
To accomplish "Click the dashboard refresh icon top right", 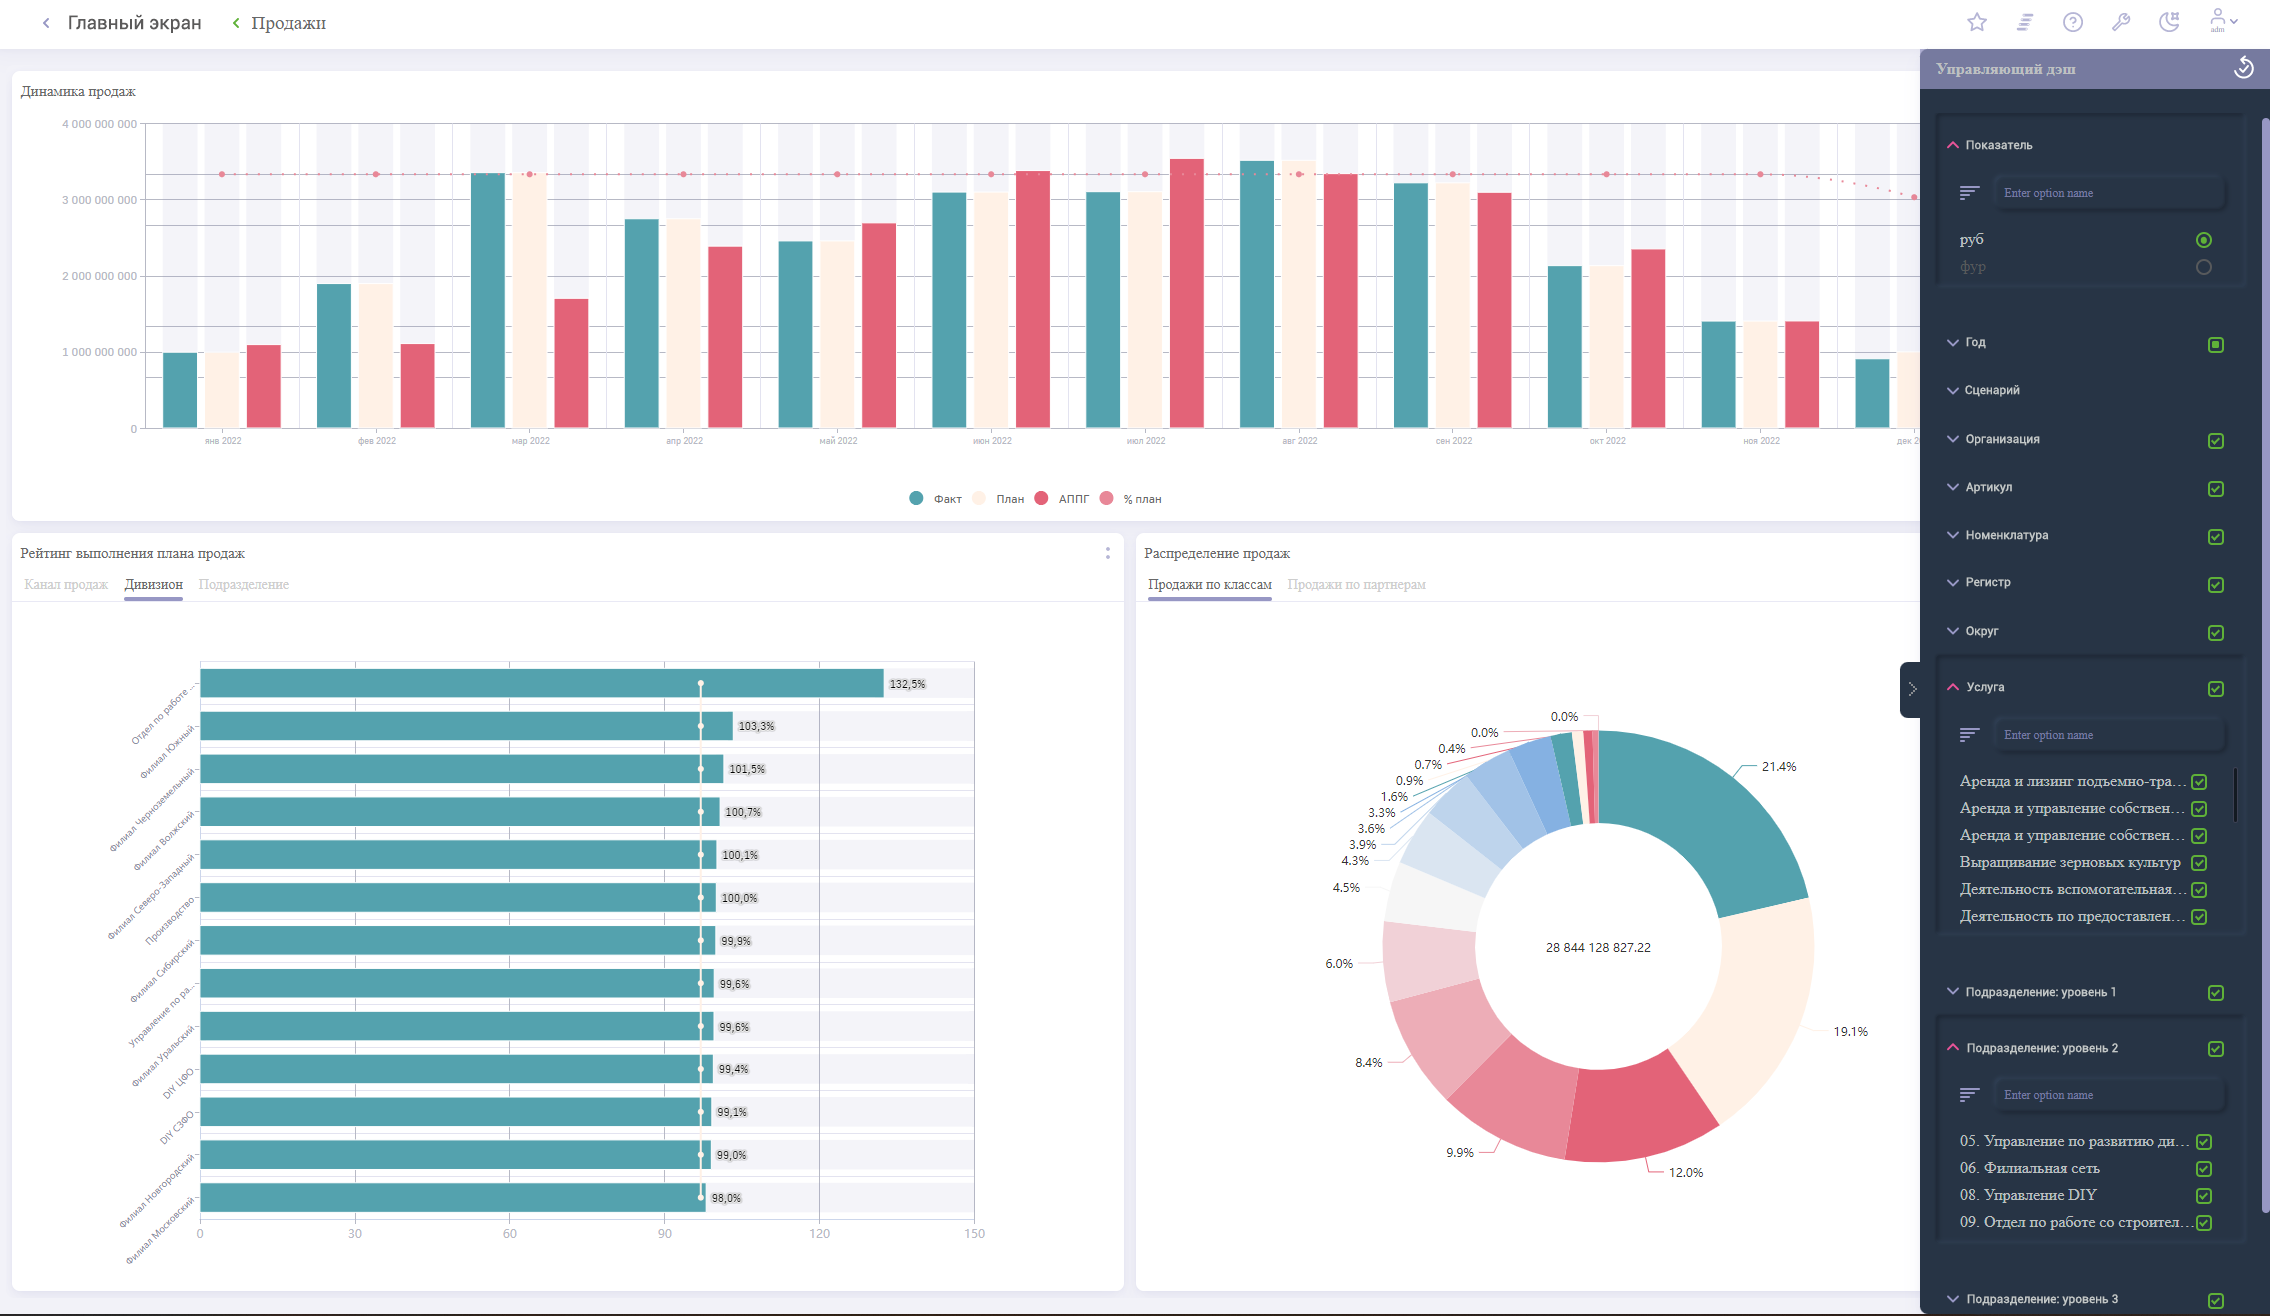I will tap(2243, 67).
